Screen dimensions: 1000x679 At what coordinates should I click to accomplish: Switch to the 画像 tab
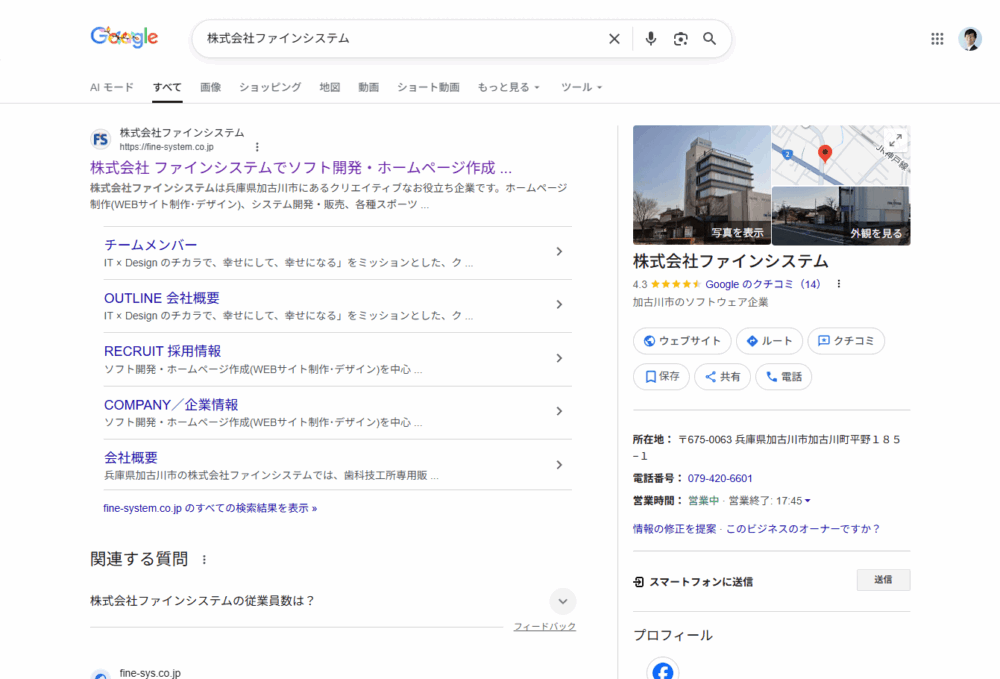tap(210, 87)
